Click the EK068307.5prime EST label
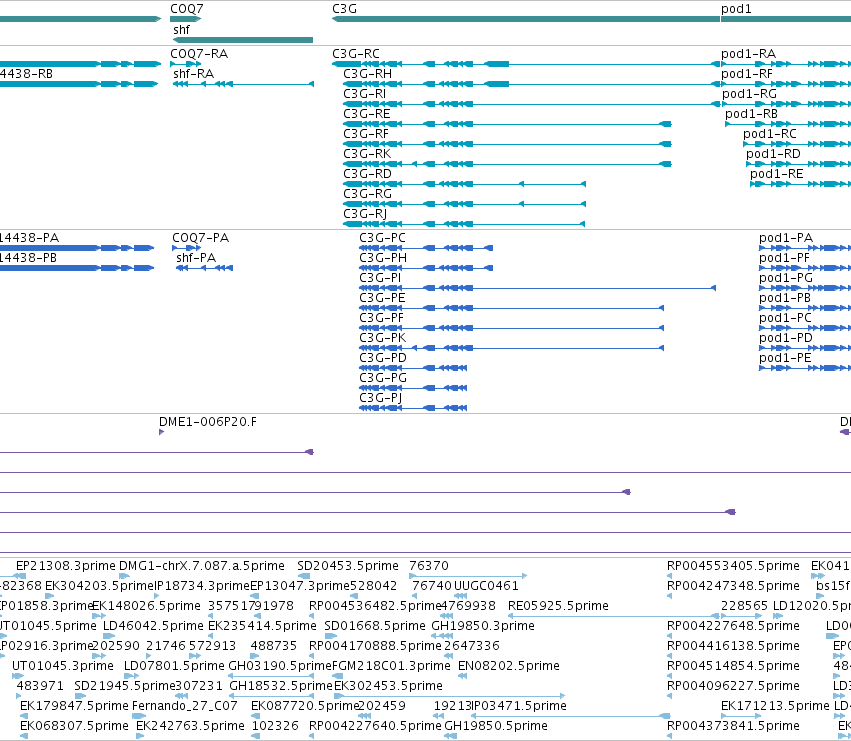The height and width of the screenshot is (741, 851). tap(74, 726)
